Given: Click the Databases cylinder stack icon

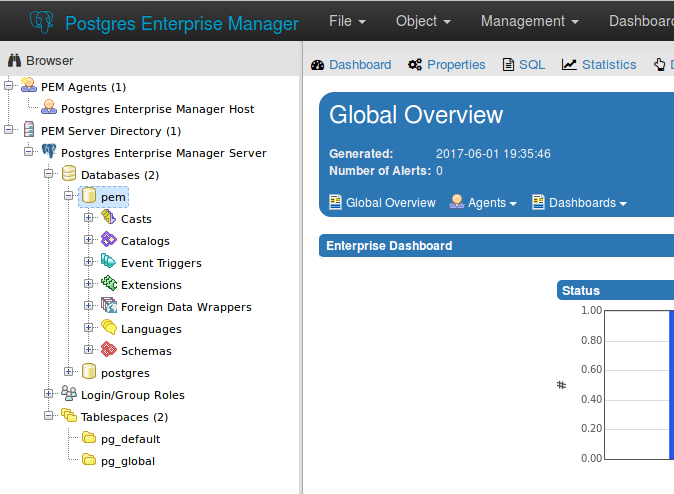Looking at the screenshot, I should tap(69, 174).
